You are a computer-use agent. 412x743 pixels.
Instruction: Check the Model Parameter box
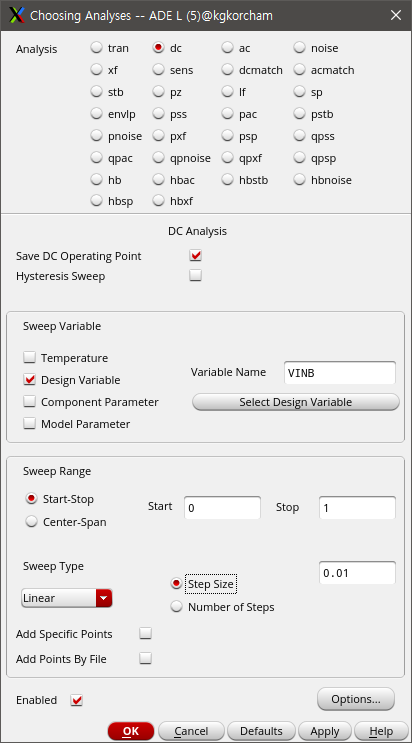29,423
